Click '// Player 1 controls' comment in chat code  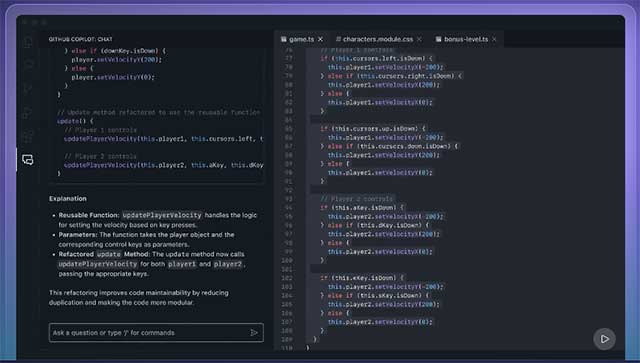click(x=100, y=130)
